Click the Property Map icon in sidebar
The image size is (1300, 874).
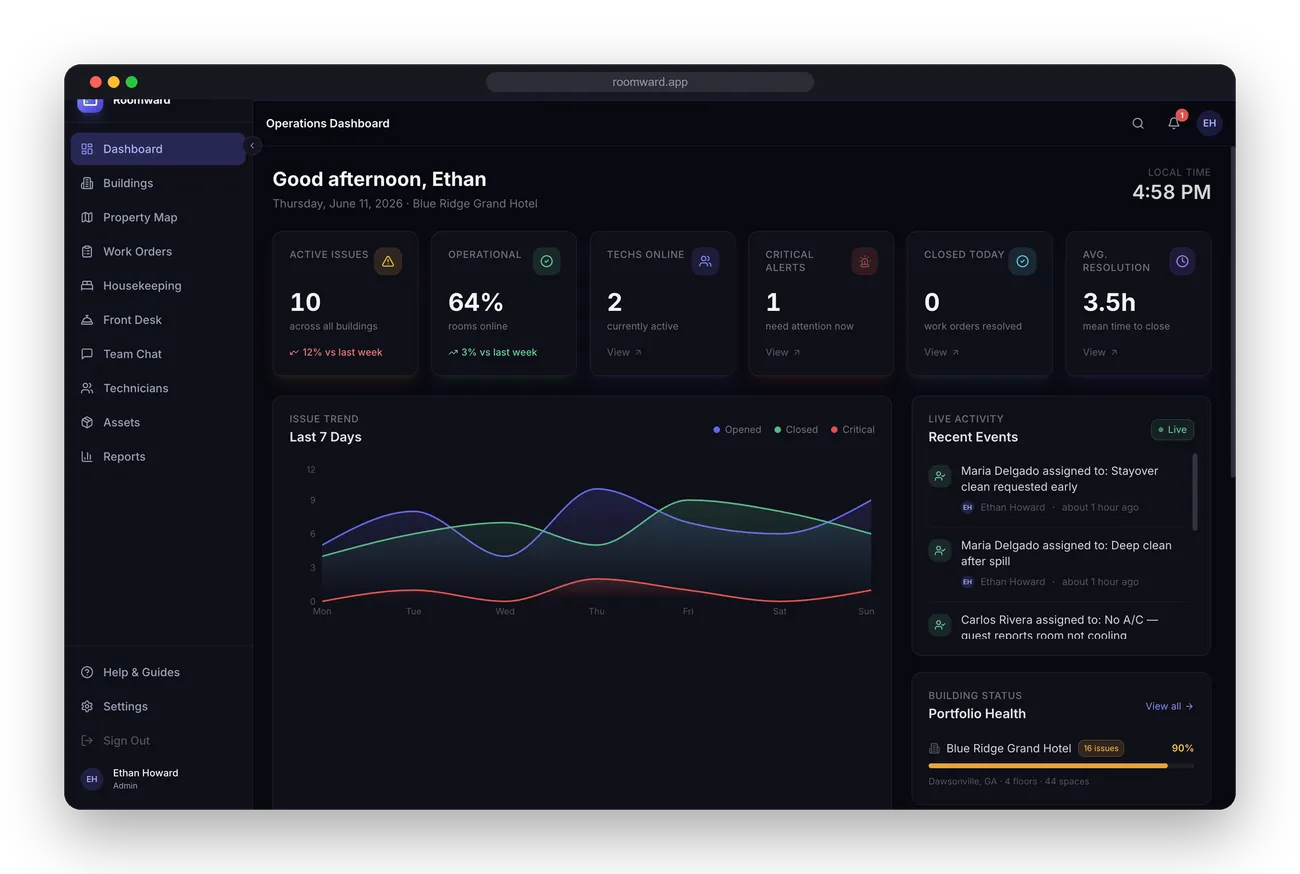click(87, 217)
